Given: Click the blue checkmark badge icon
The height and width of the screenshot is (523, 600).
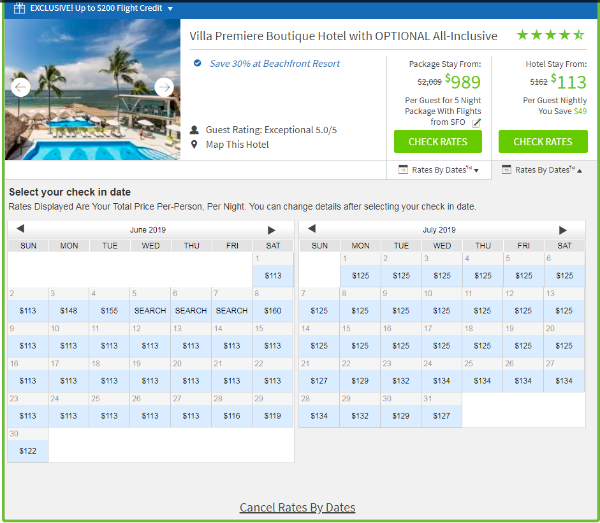Looking at the screenshot, I should 197,63.
